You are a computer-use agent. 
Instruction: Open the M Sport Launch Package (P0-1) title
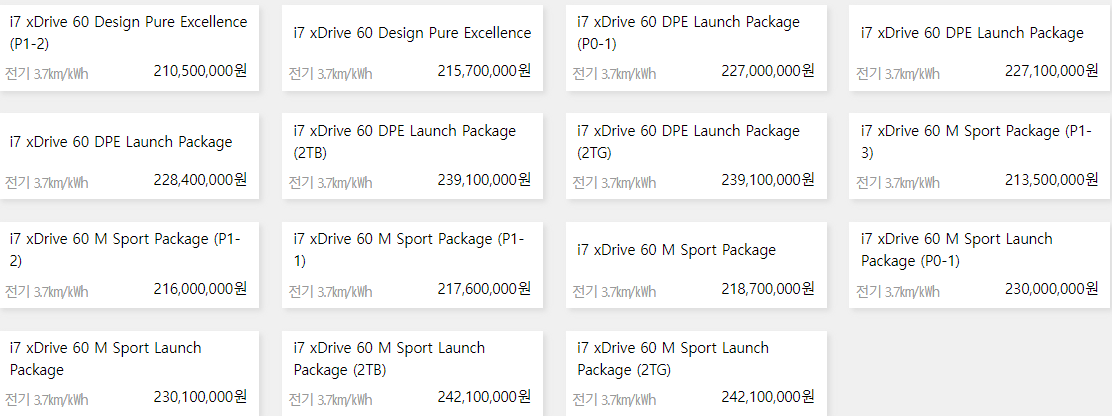tap(957, 250)
